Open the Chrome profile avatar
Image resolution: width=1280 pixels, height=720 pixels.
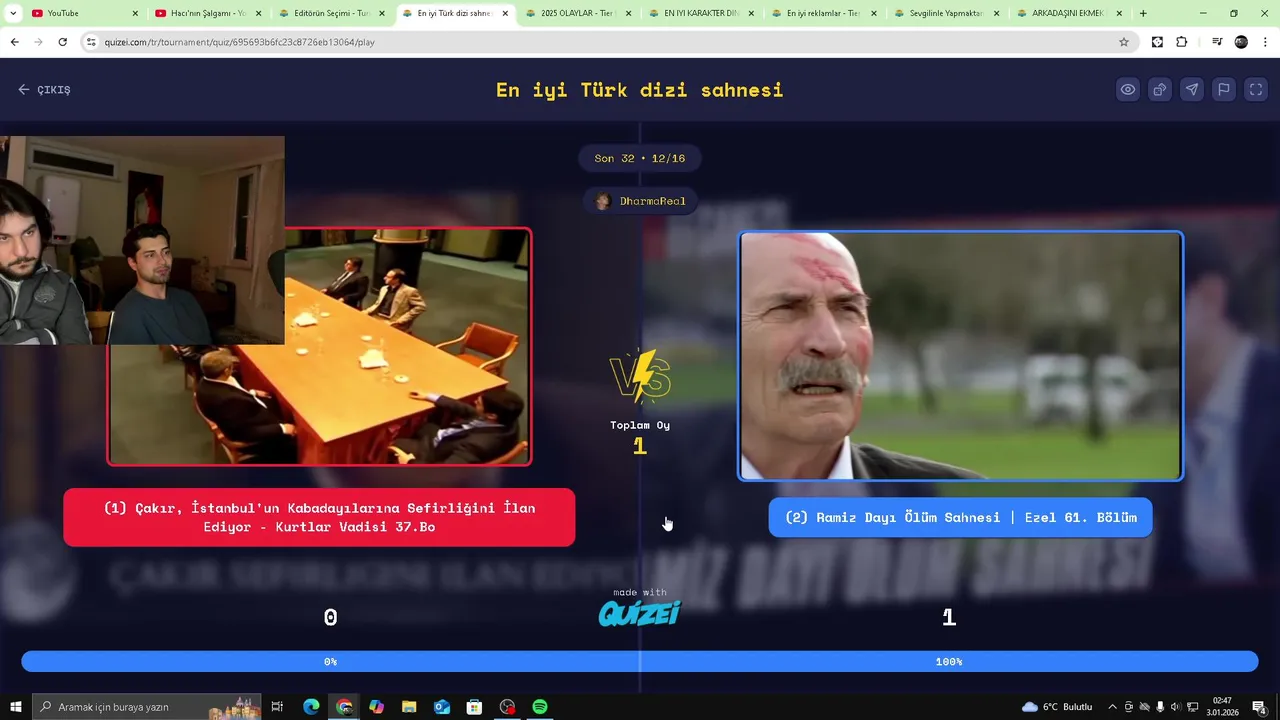coord(1241,42)
